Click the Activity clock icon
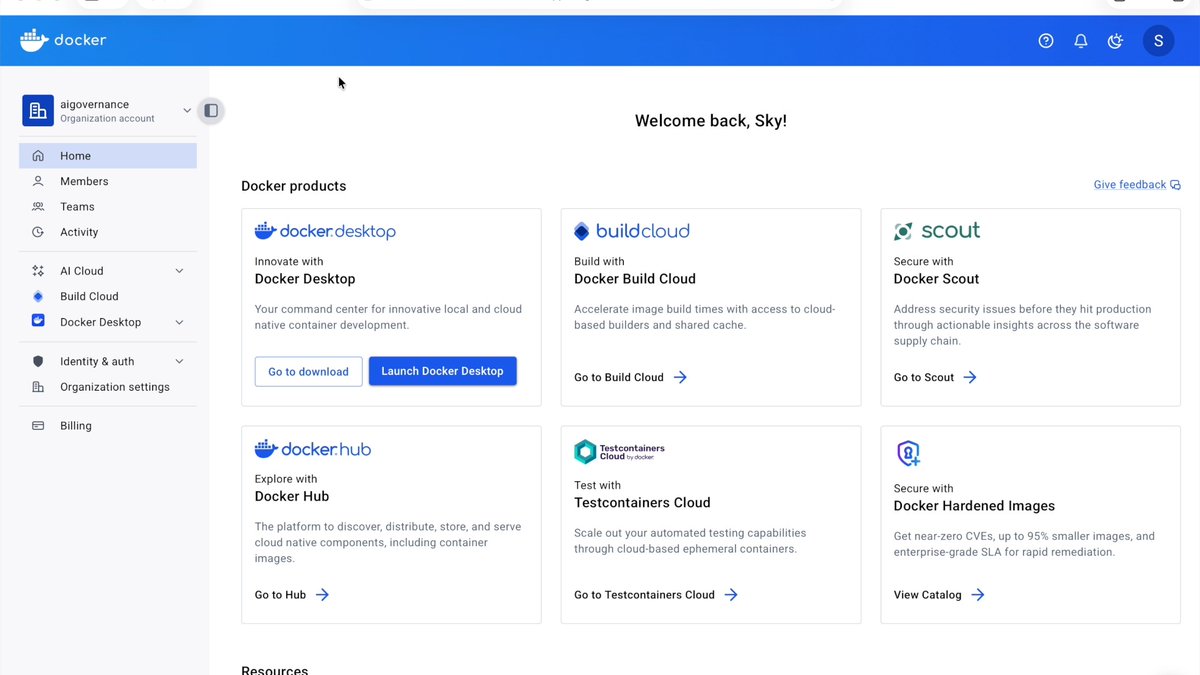This screenshot has width=1200, height=675. [x=38, y=232]
